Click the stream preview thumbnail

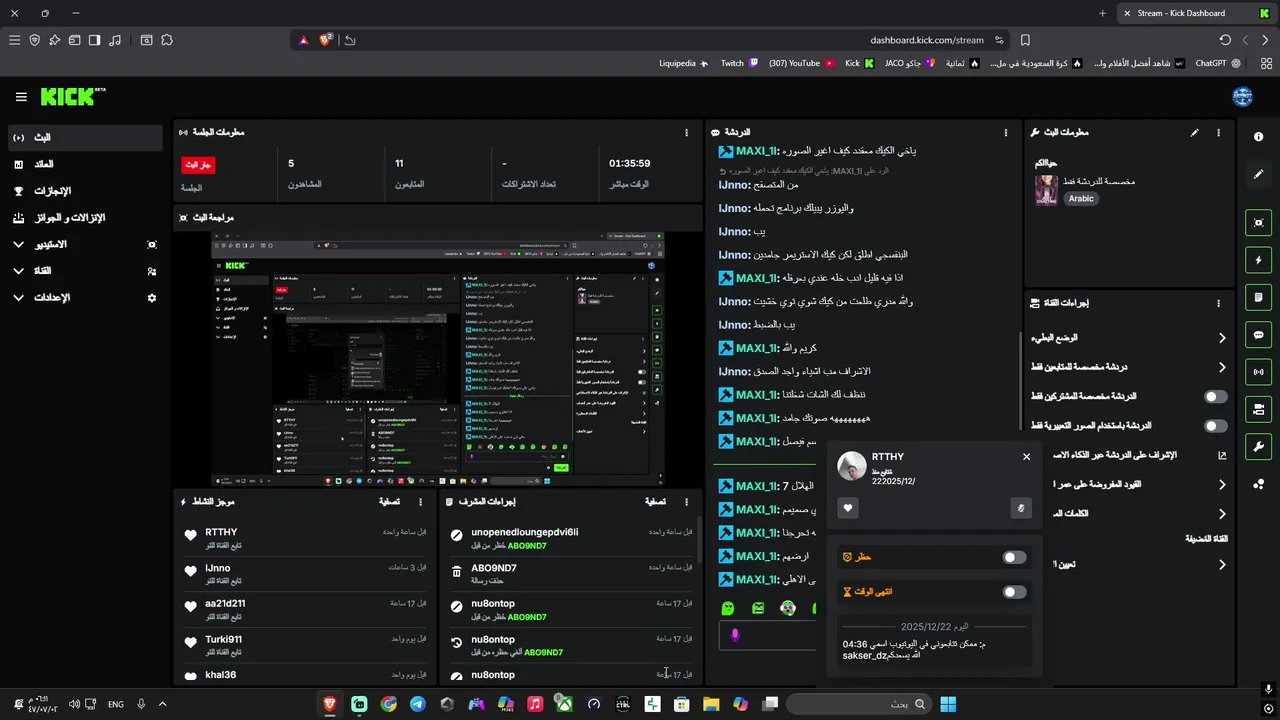tap(438, 360)
